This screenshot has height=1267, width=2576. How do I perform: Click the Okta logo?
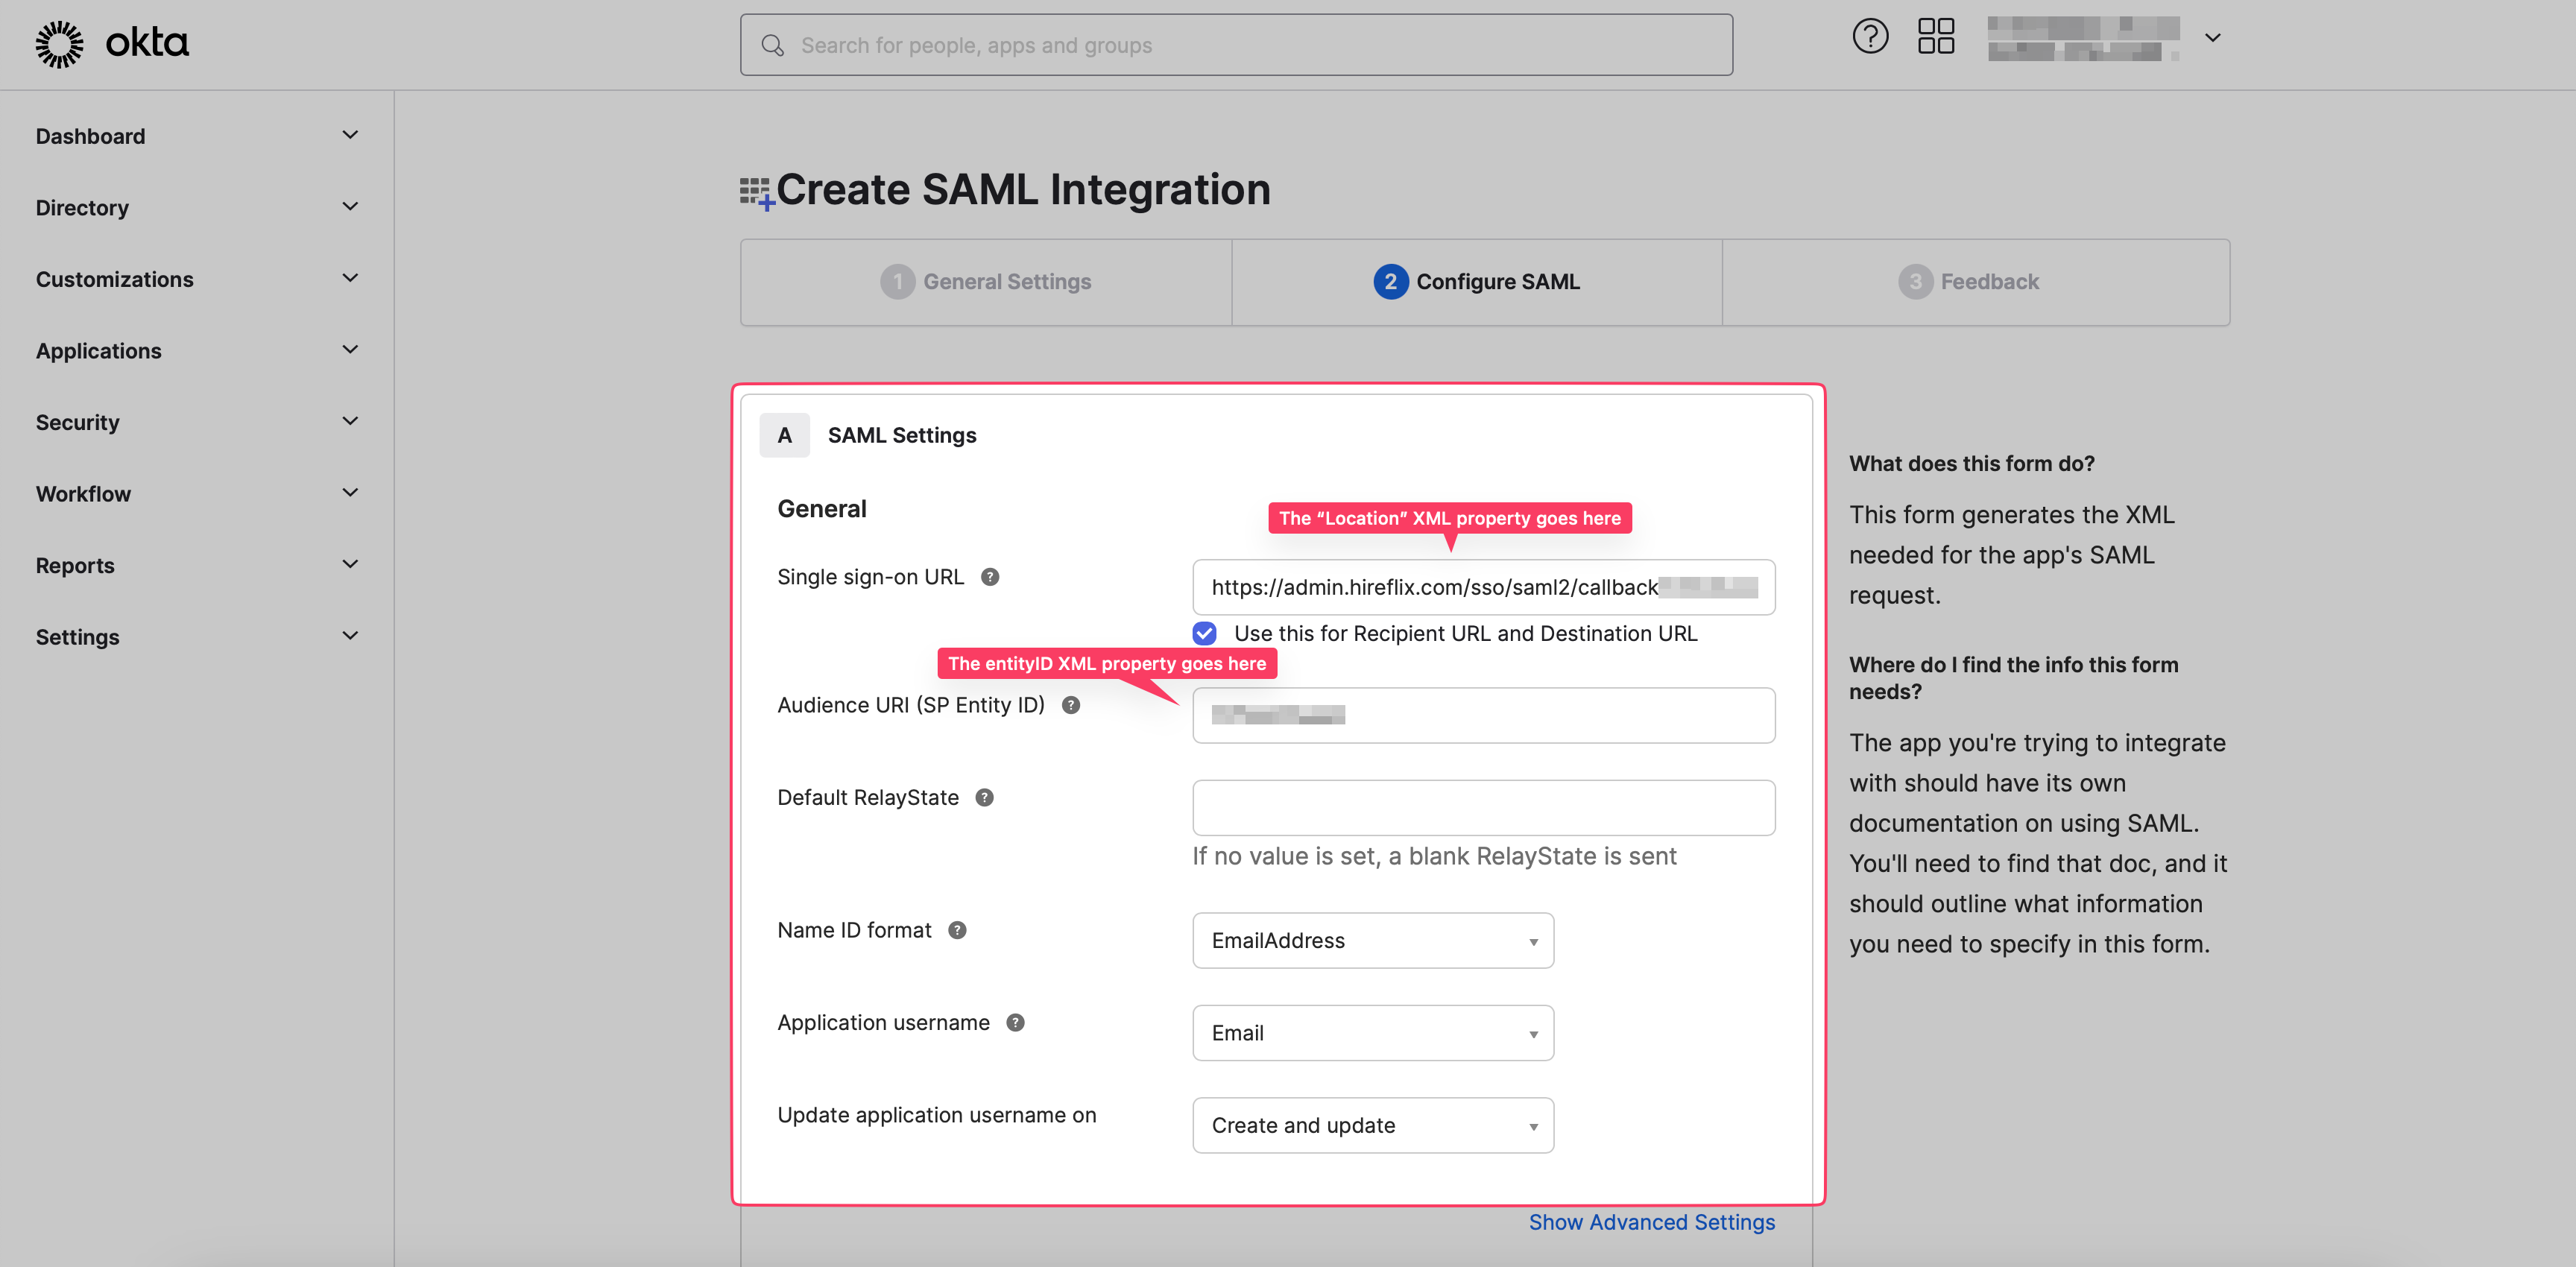(x=112, y=44)
